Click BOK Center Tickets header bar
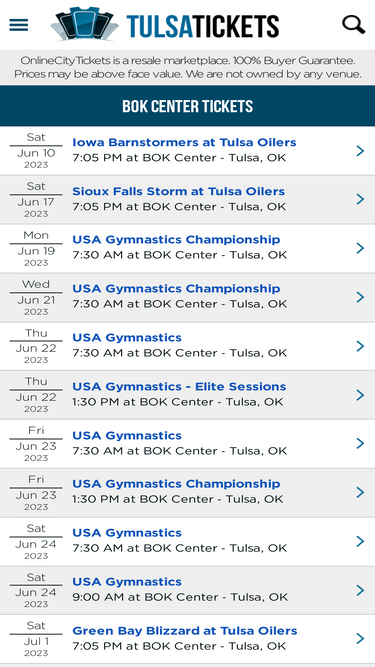Image resolution: width=375 pixels, height=667 pixels. 188,106
